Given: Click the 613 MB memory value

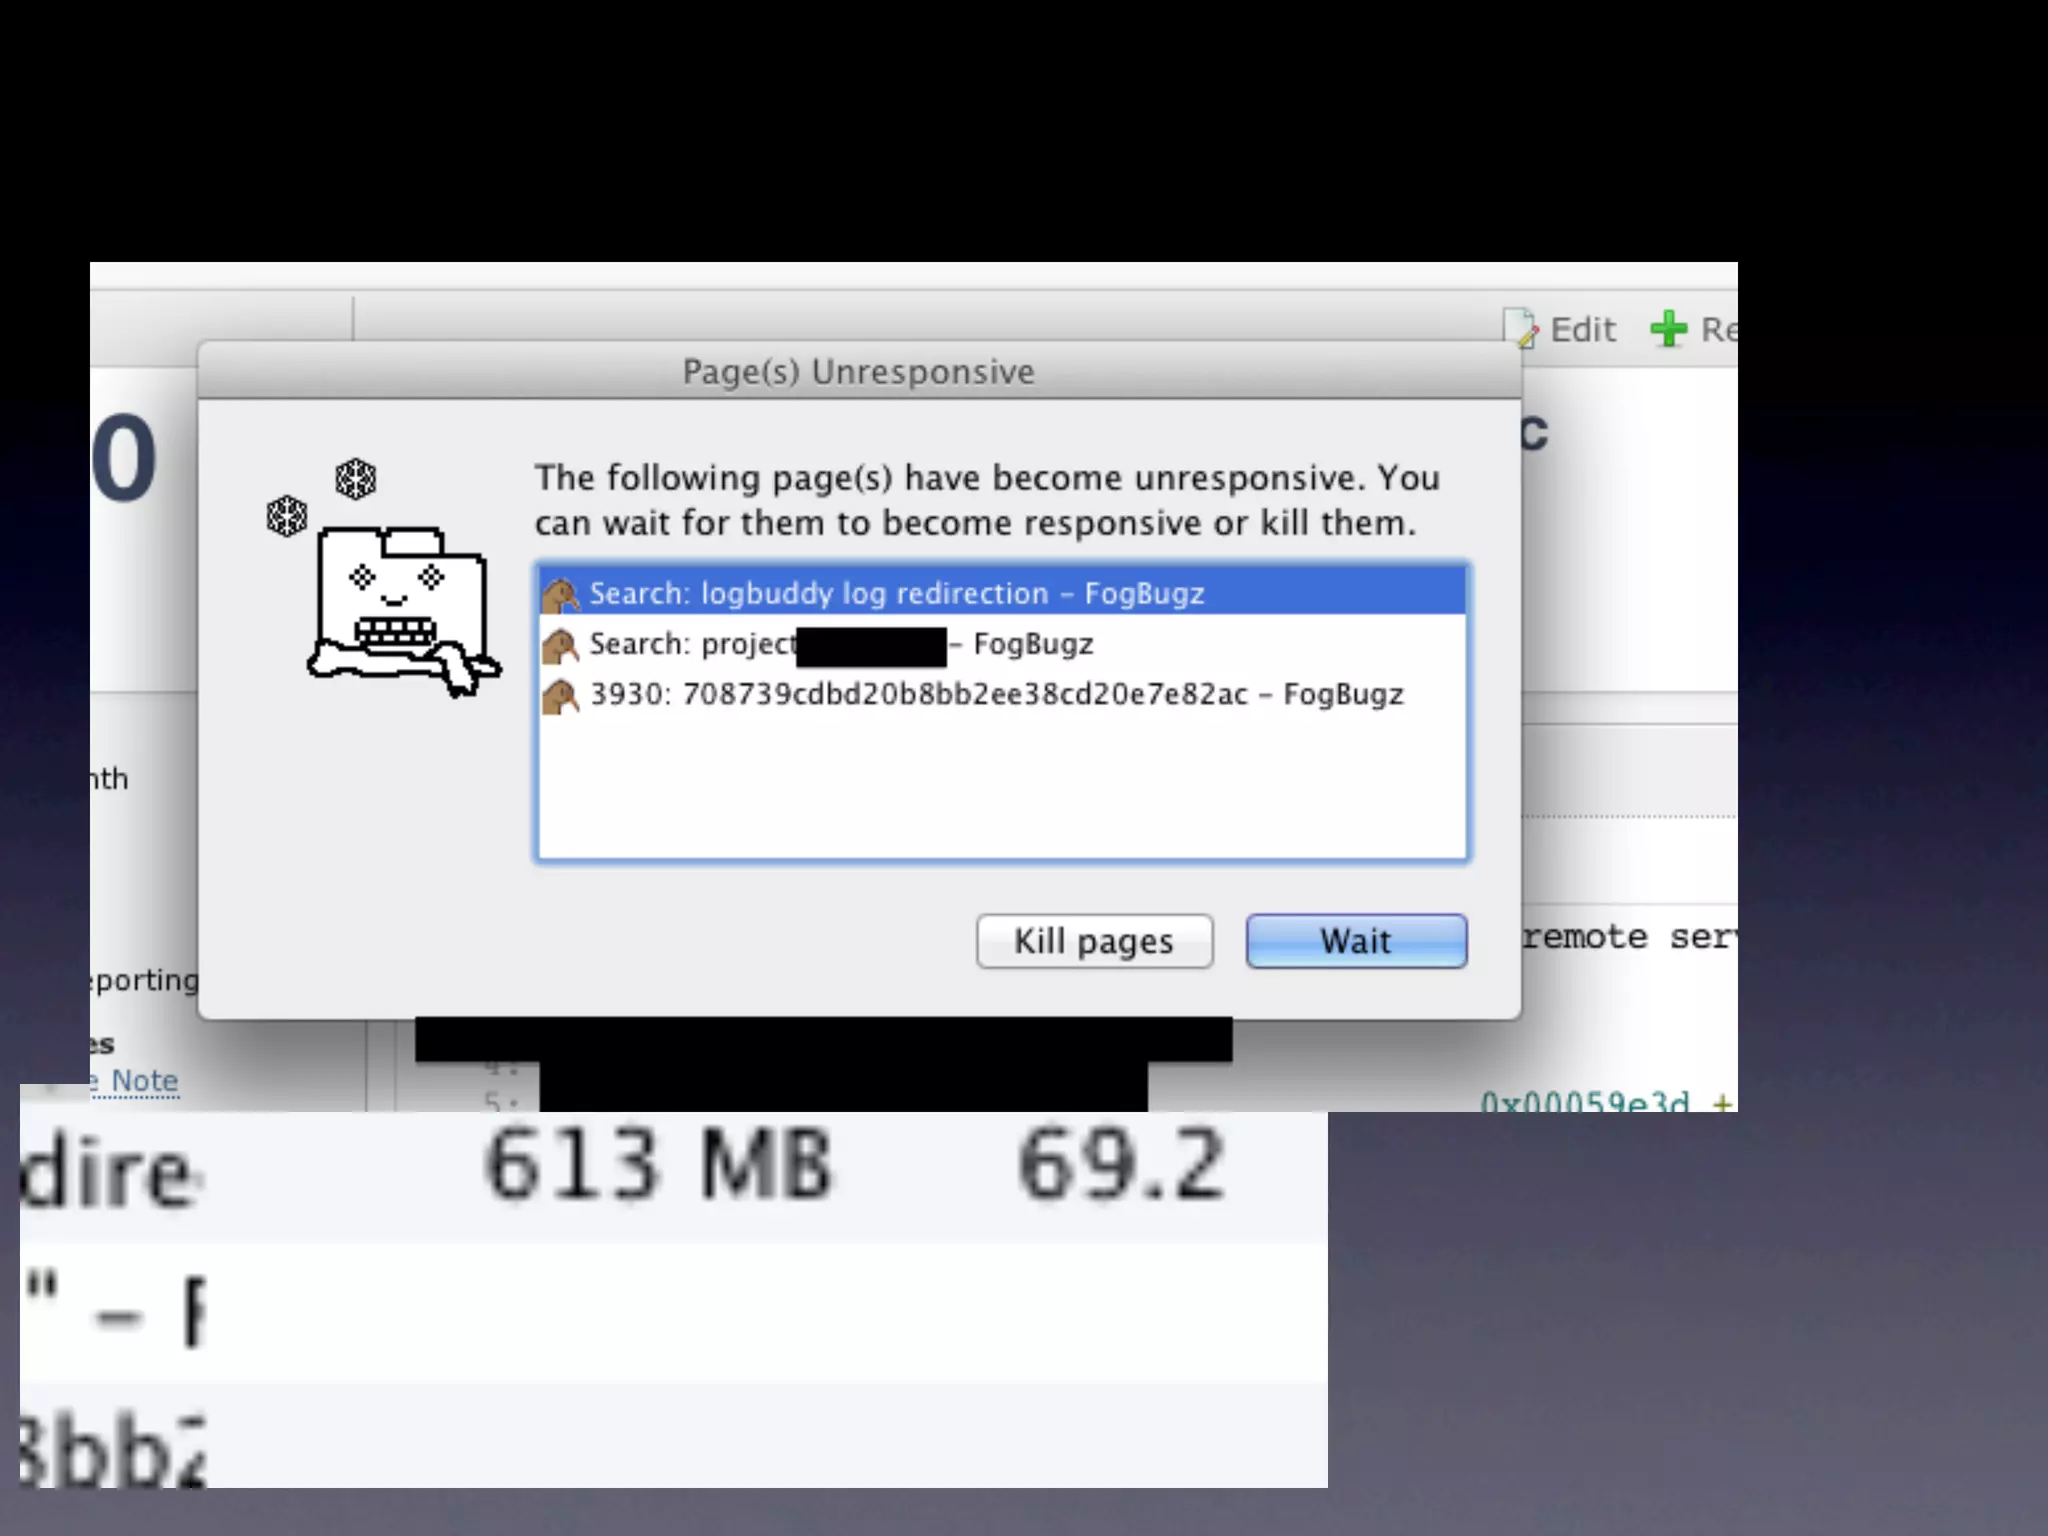Looking at the screenshot, I should point(658,1163).
